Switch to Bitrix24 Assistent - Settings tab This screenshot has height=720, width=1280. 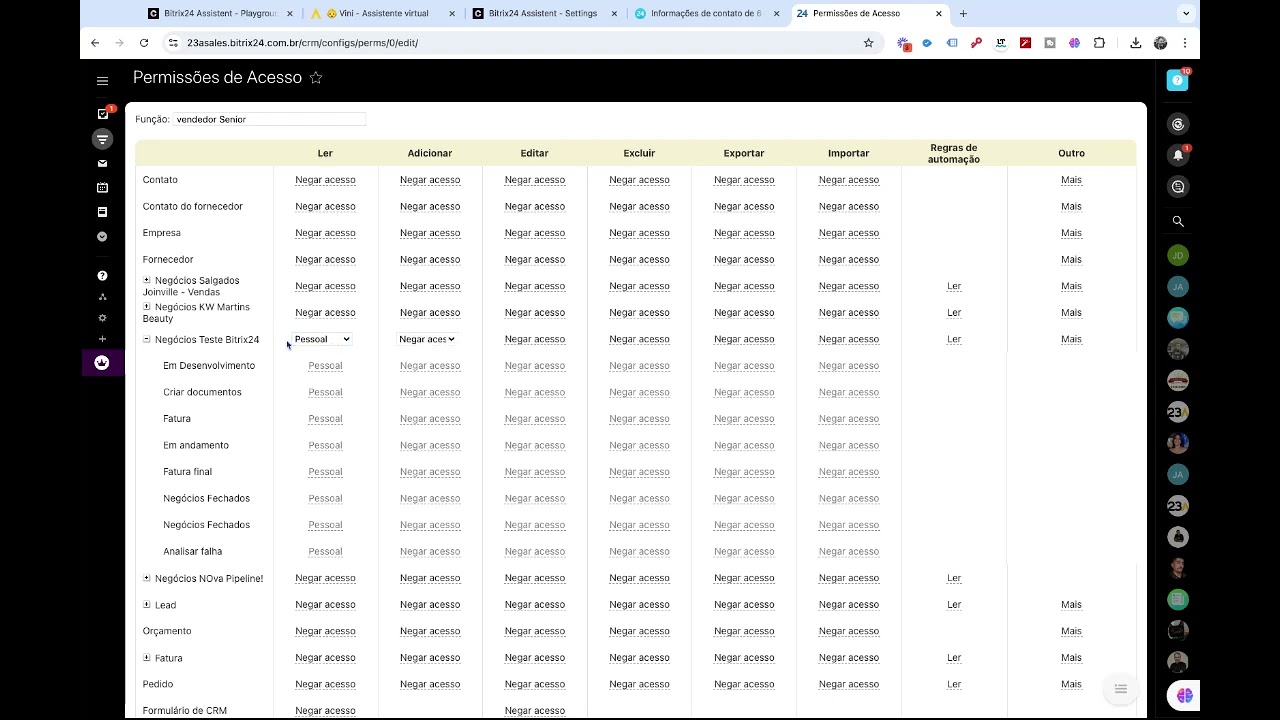[x=543, y=14]
